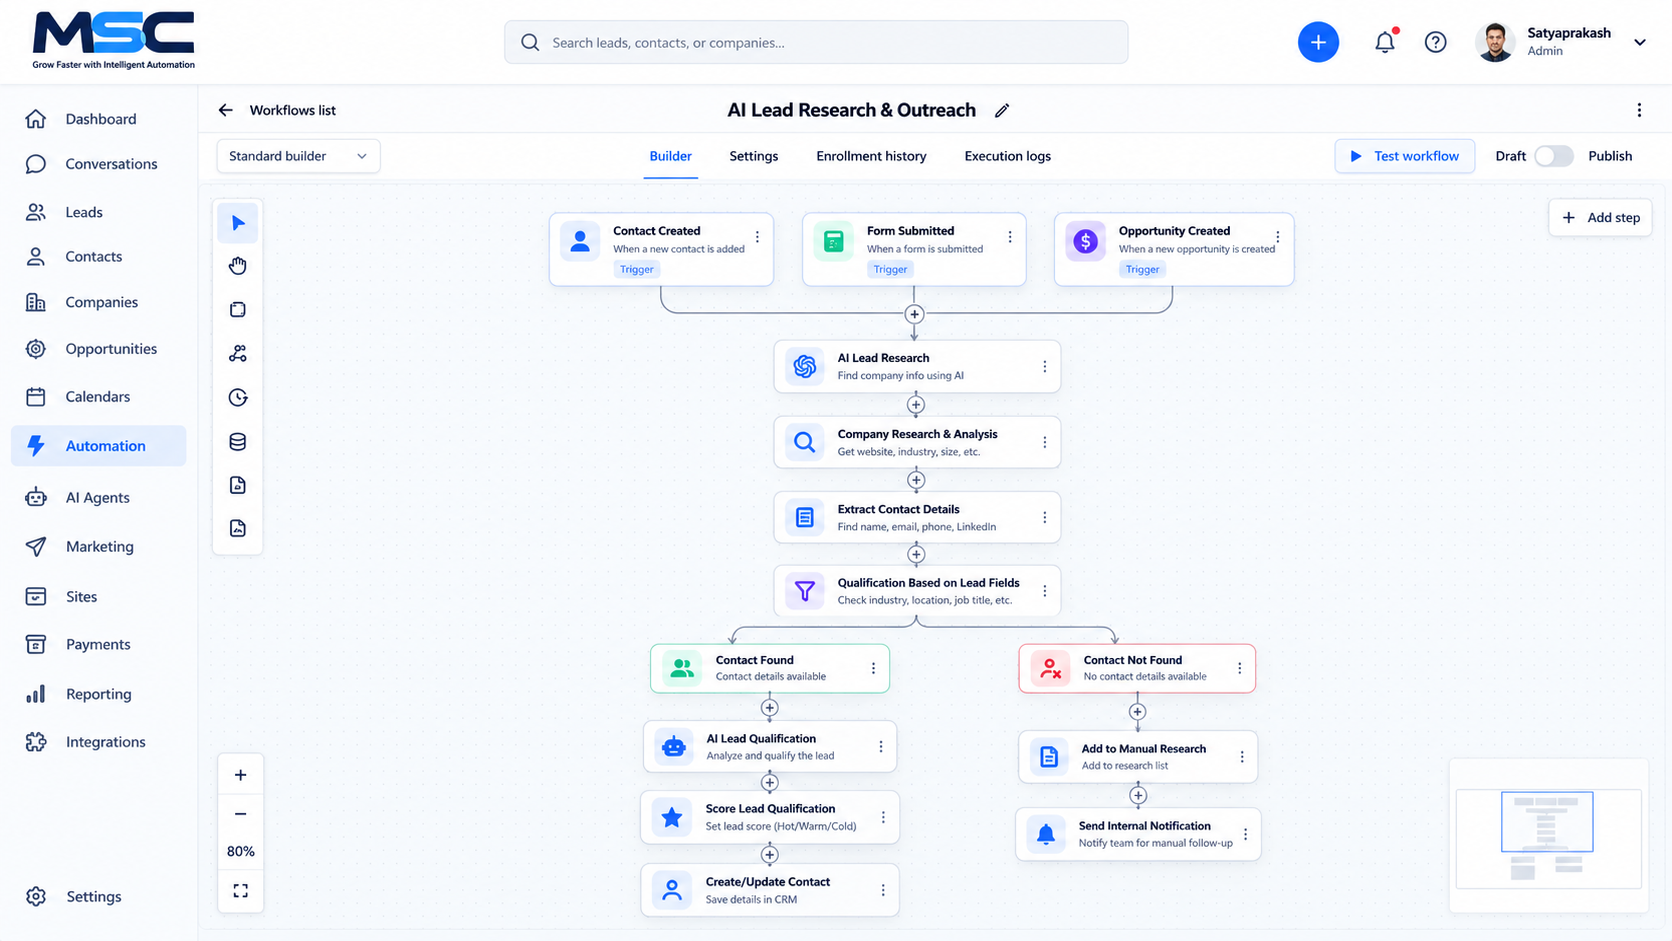Click the search leads input field
This screenshot has height=941, width=1672.
(x=816, y=42)
